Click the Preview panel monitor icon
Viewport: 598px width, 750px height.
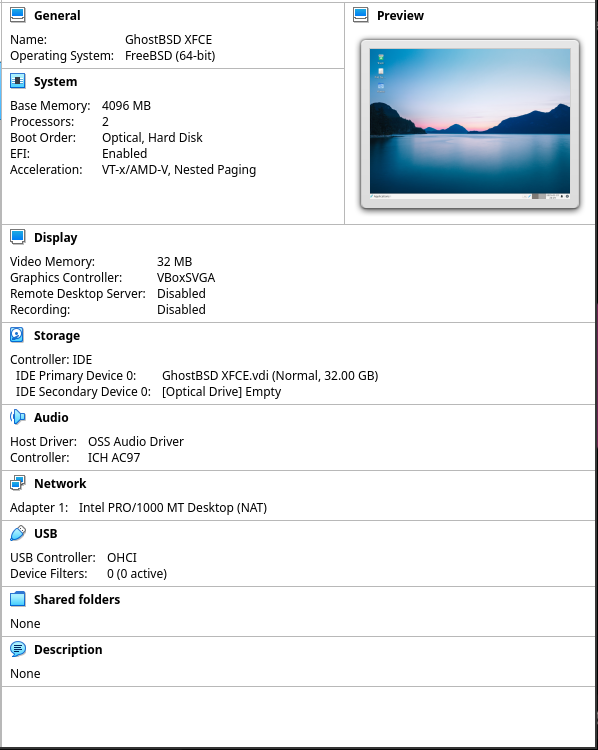point(361,15)
